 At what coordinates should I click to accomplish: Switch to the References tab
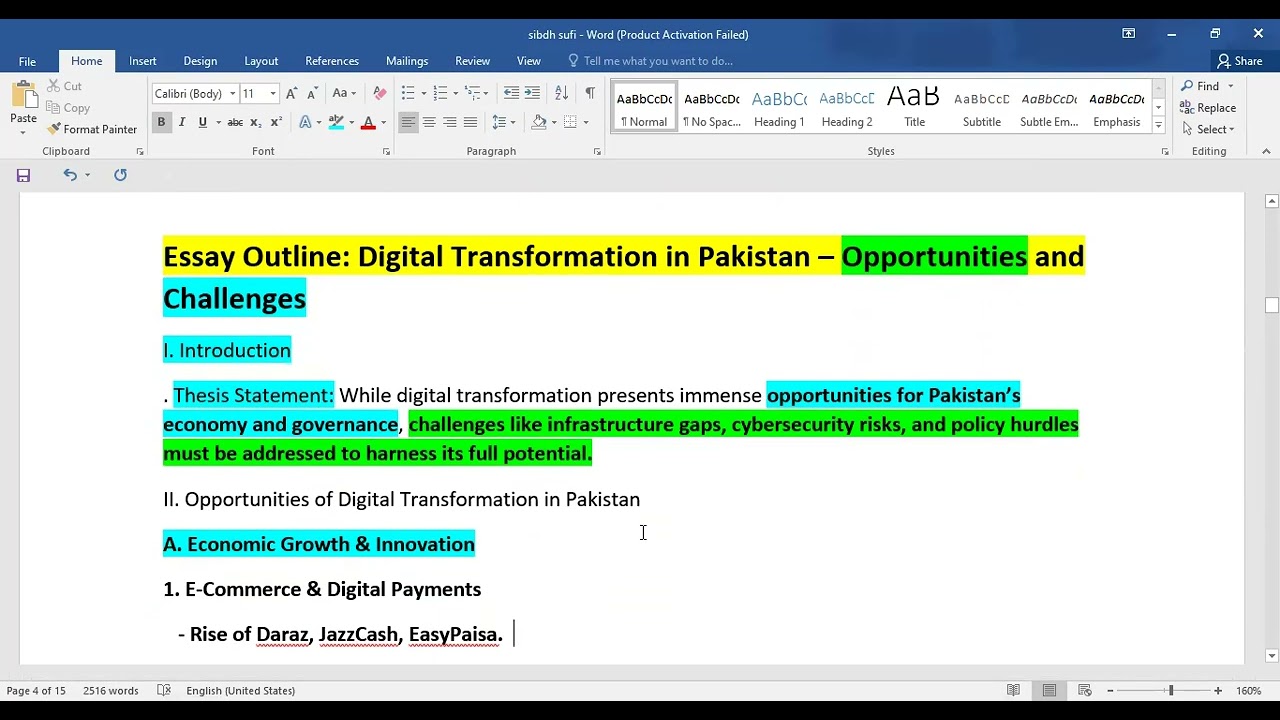click(x=332, y=61)
